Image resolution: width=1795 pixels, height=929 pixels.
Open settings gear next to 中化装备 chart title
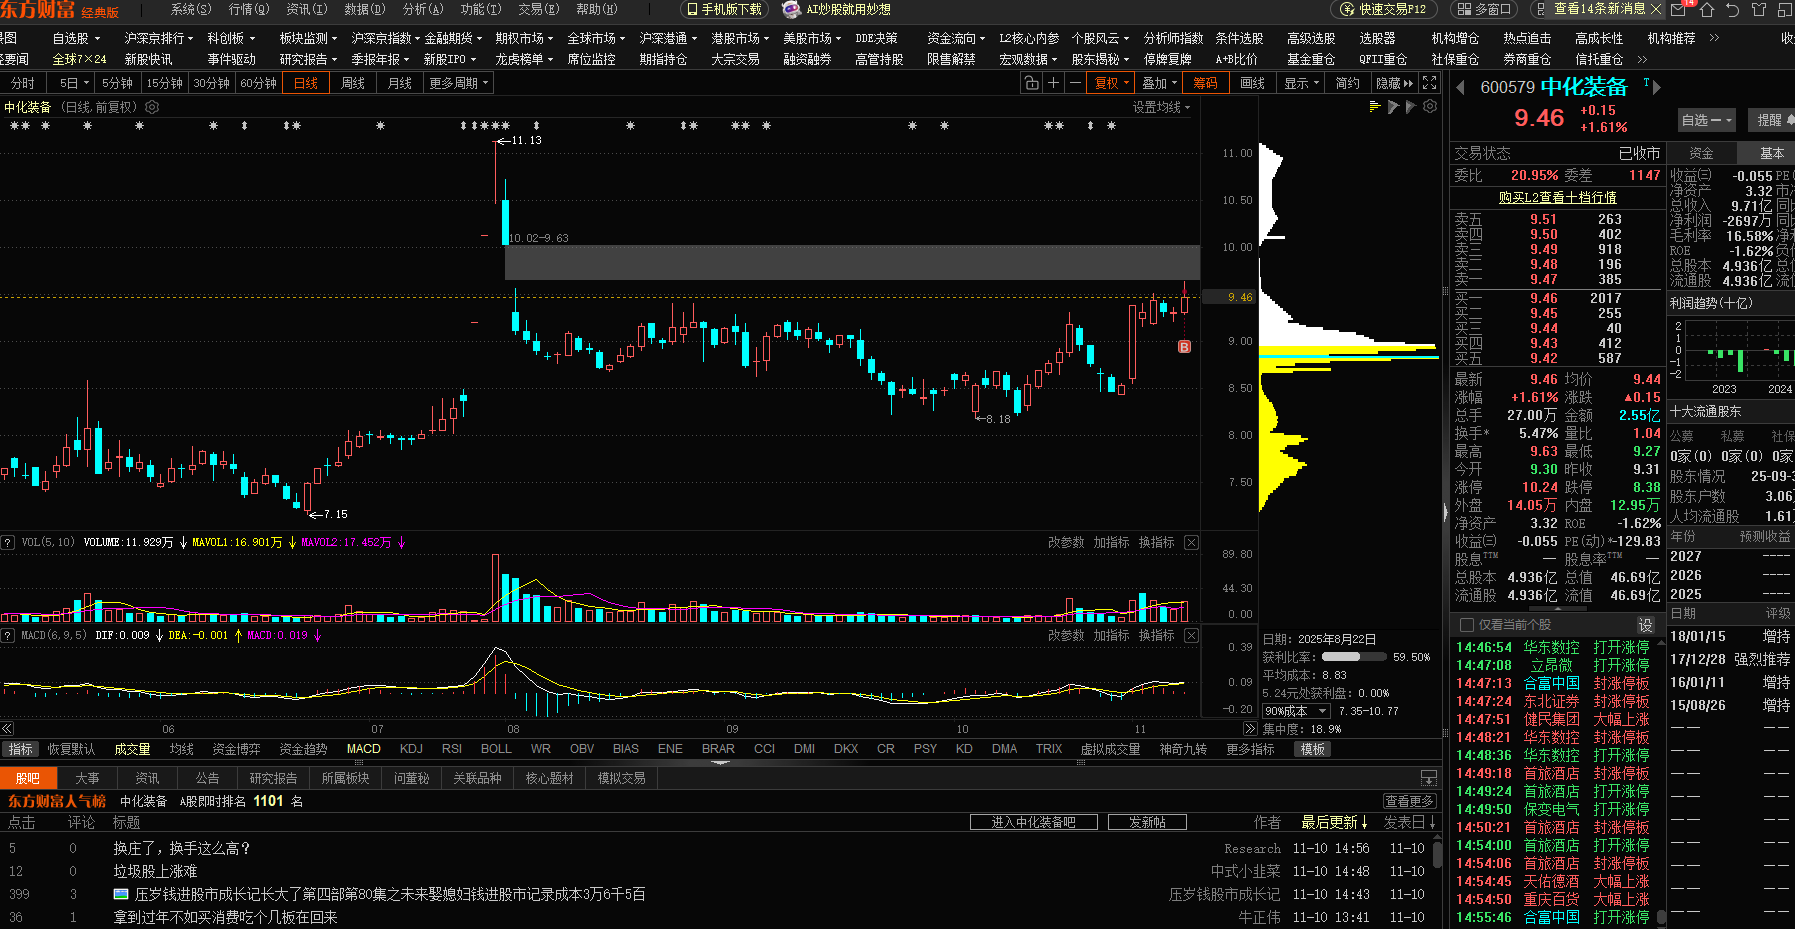[152, 107]
